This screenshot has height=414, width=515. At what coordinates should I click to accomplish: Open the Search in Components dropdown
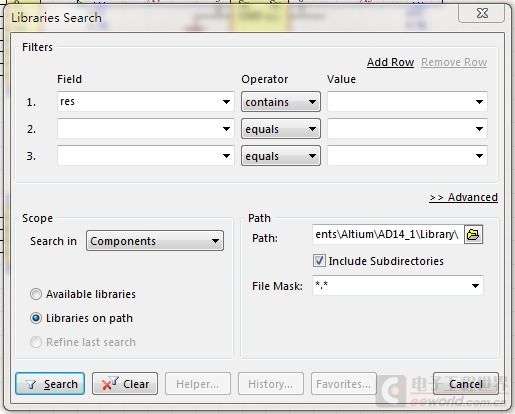coord(155,241)
